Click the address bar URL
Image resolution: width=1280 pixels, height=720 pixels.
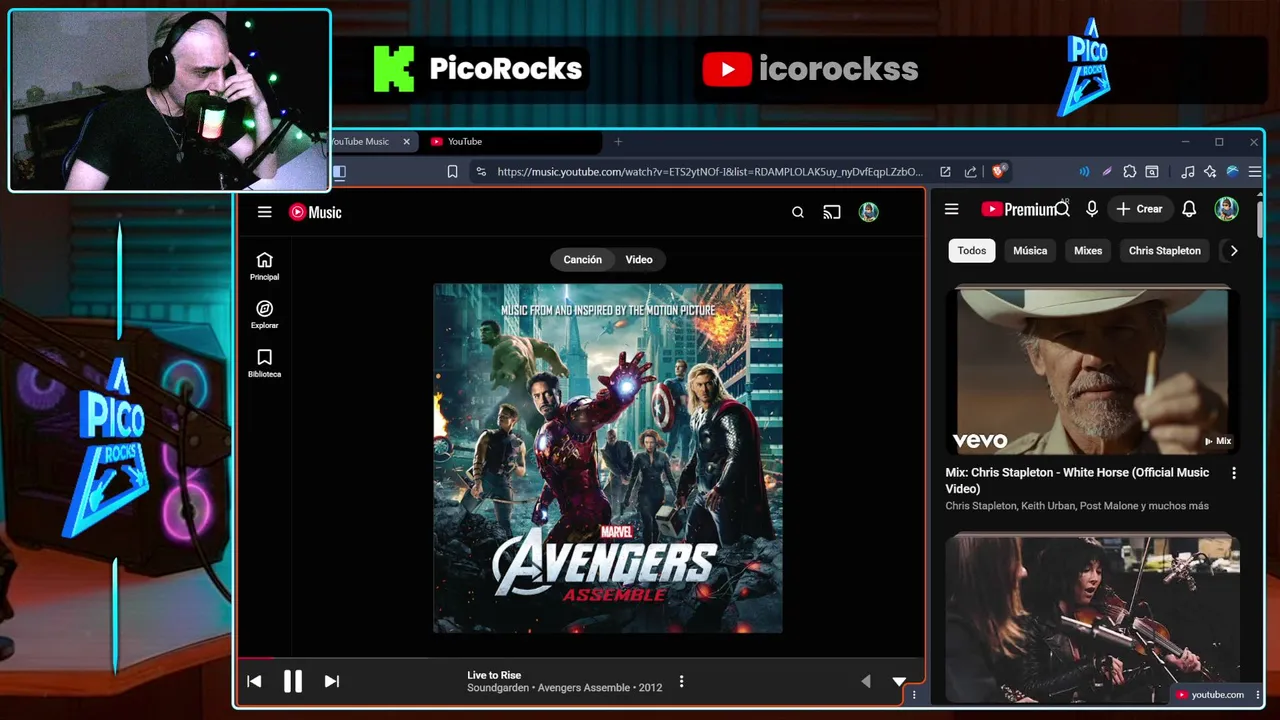pyautogui.click(x=710, y=172)
